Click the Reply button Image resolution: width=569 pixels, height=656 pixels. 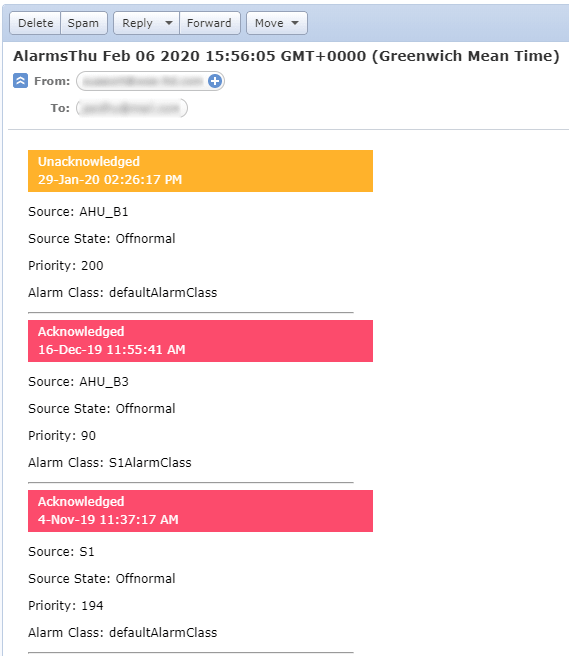(x=137, y=23)
